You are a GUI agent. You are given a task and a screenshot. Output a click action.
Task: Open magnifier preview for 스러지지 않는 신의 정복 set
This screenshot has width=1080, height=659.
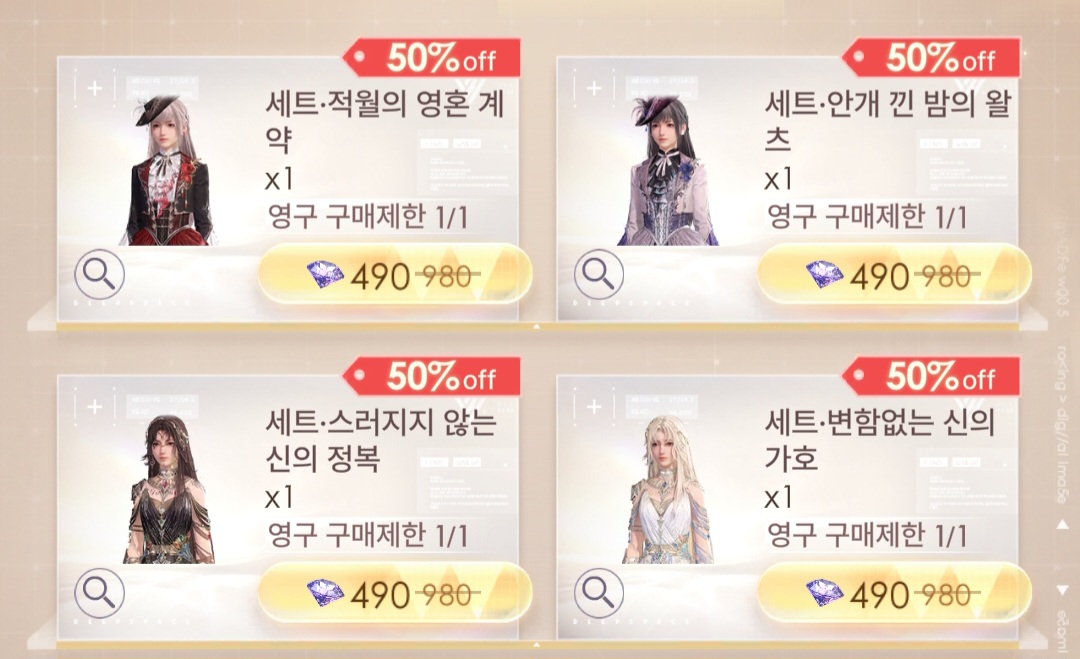[99, 593]
